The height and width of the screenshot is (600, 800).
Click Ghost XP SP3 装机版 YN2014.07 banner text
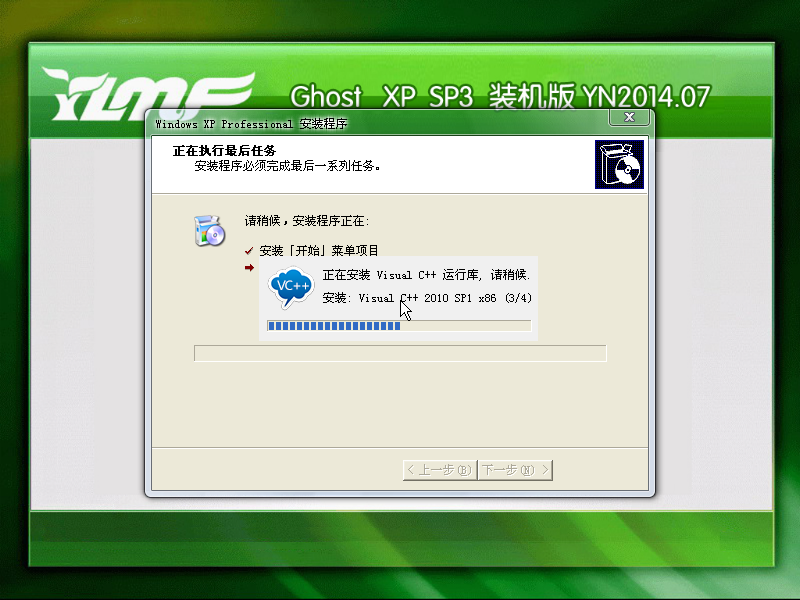tap(500, 96)
